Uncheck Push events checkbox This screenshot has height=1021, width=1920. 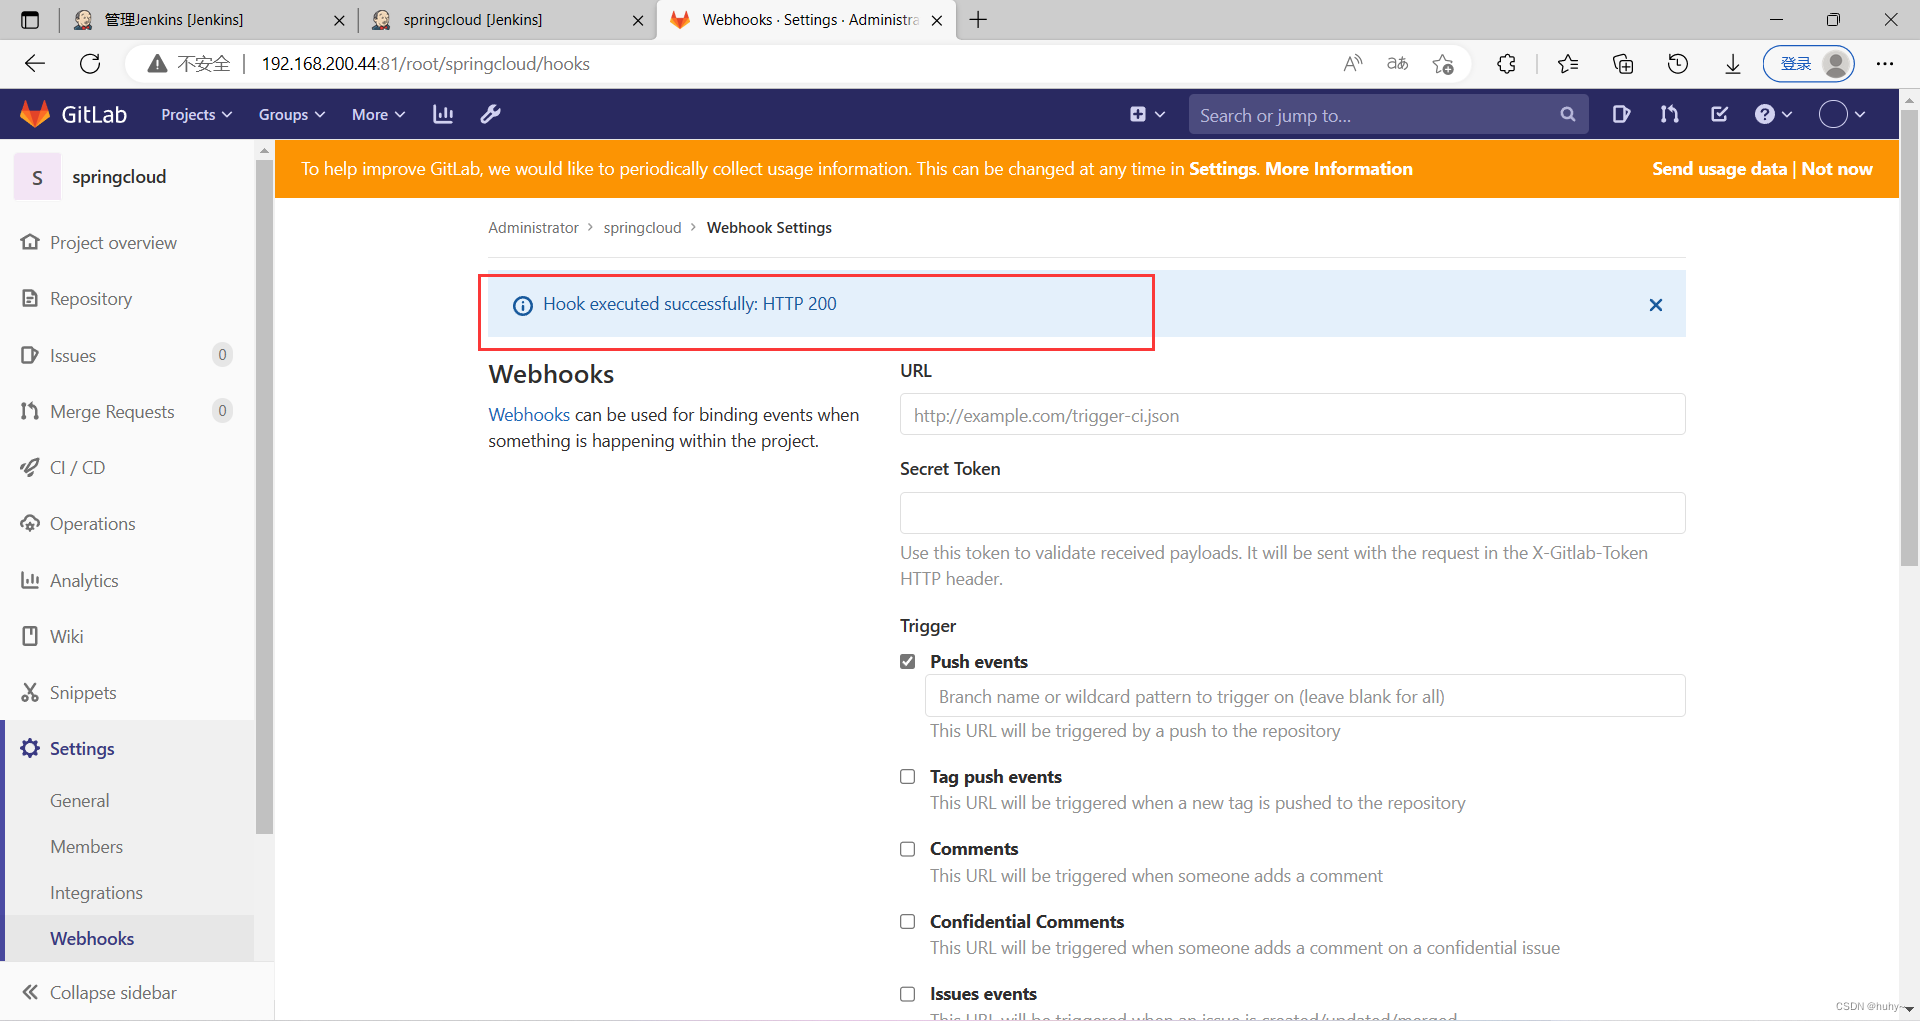click(908, 662)
